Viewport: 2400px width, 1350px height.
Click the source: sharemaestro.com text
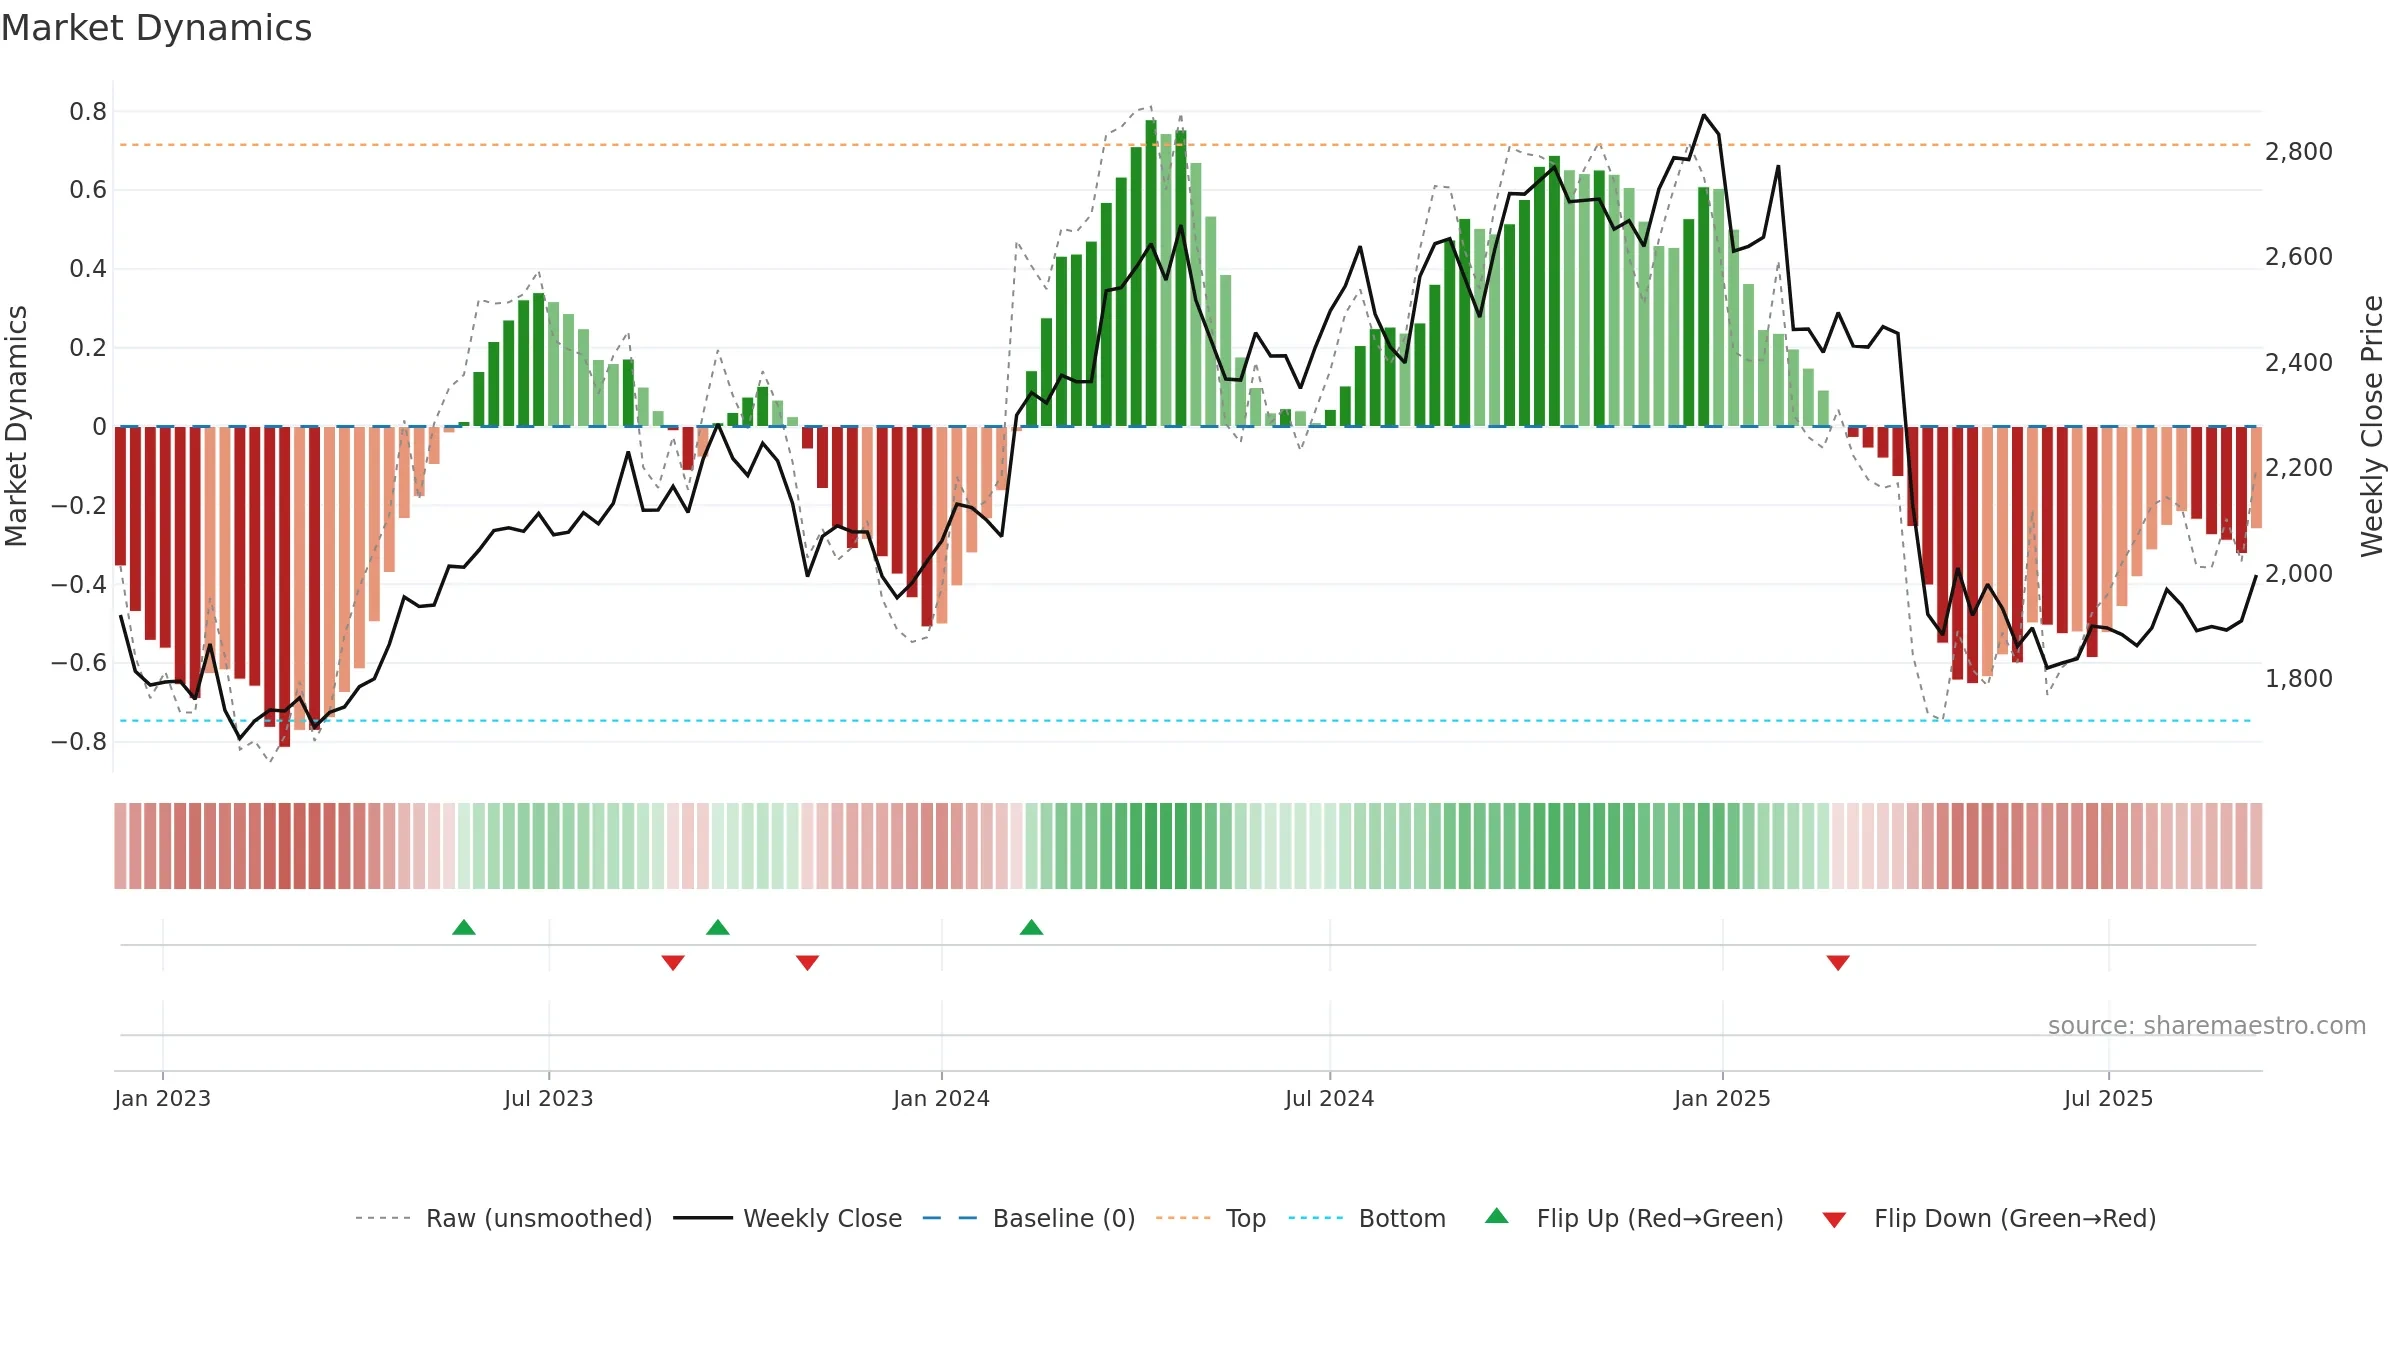point(2207,1025)
